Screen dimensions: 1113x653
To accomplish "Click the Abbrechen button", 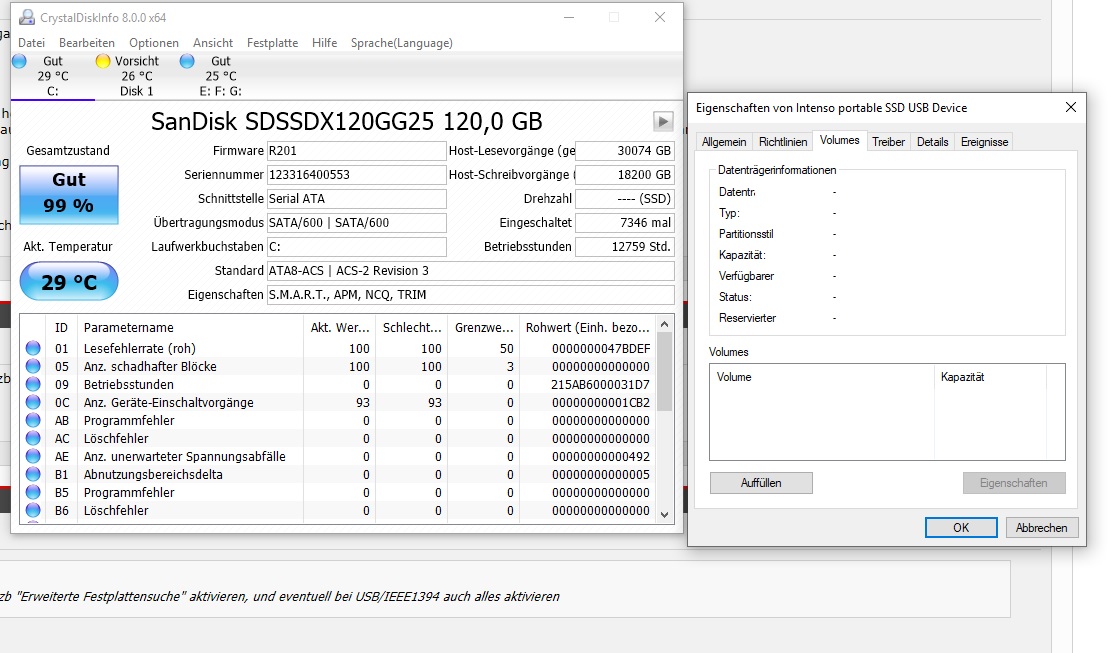I will pyautogui.click(x=1041, y=527).
